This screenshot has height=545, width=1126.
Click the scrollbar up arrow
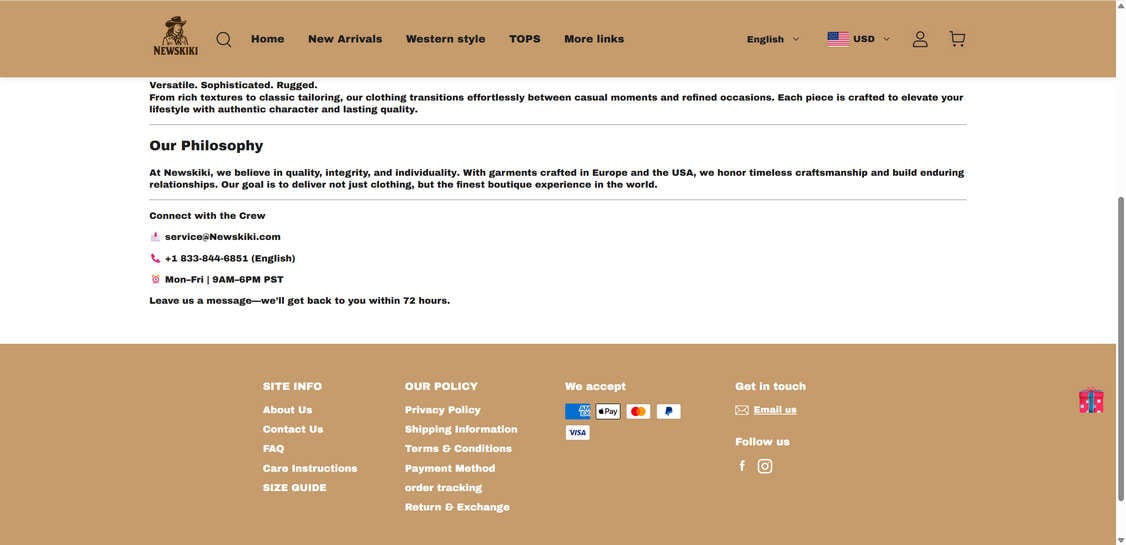coord(1120,5)
